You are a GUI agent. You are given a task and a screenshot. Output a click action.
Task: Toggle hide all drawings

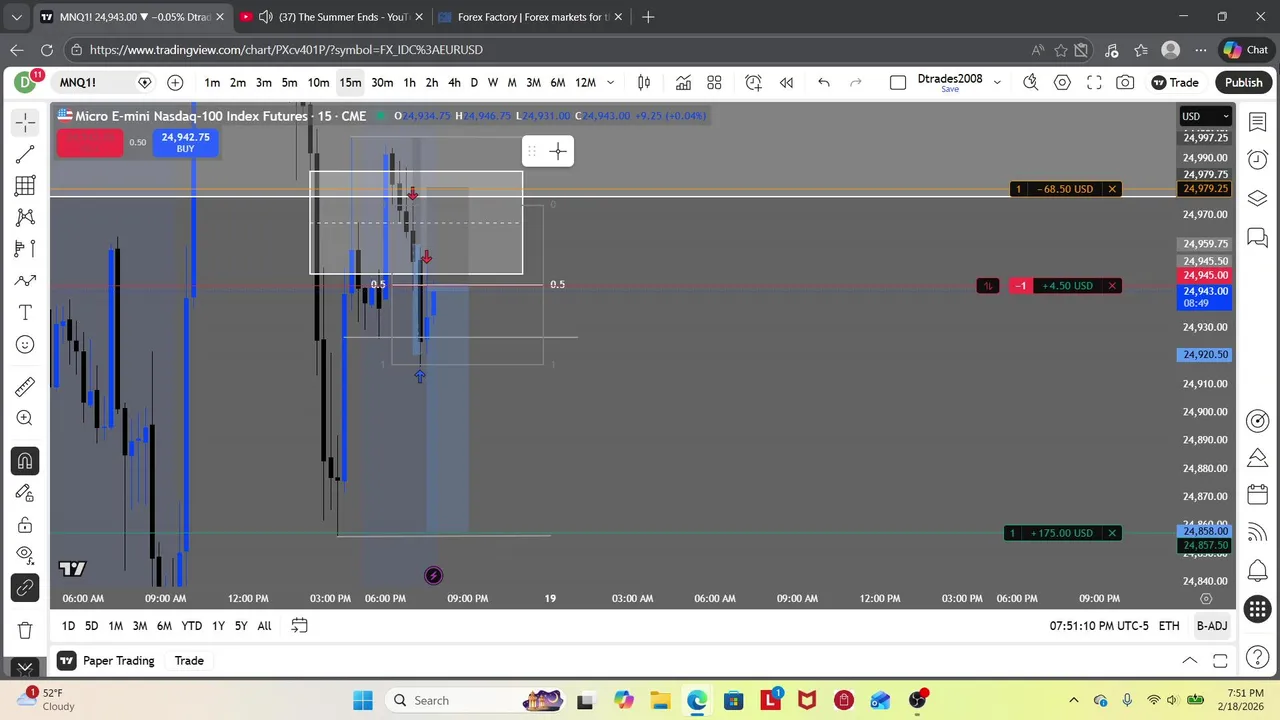[25, 556]
